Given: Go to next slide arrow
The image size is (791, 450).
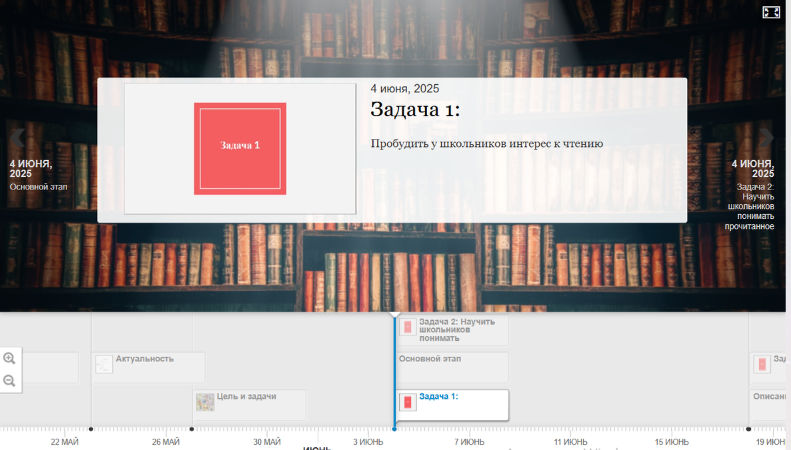Looking at the screenshot, I should (x=766, y=137).
